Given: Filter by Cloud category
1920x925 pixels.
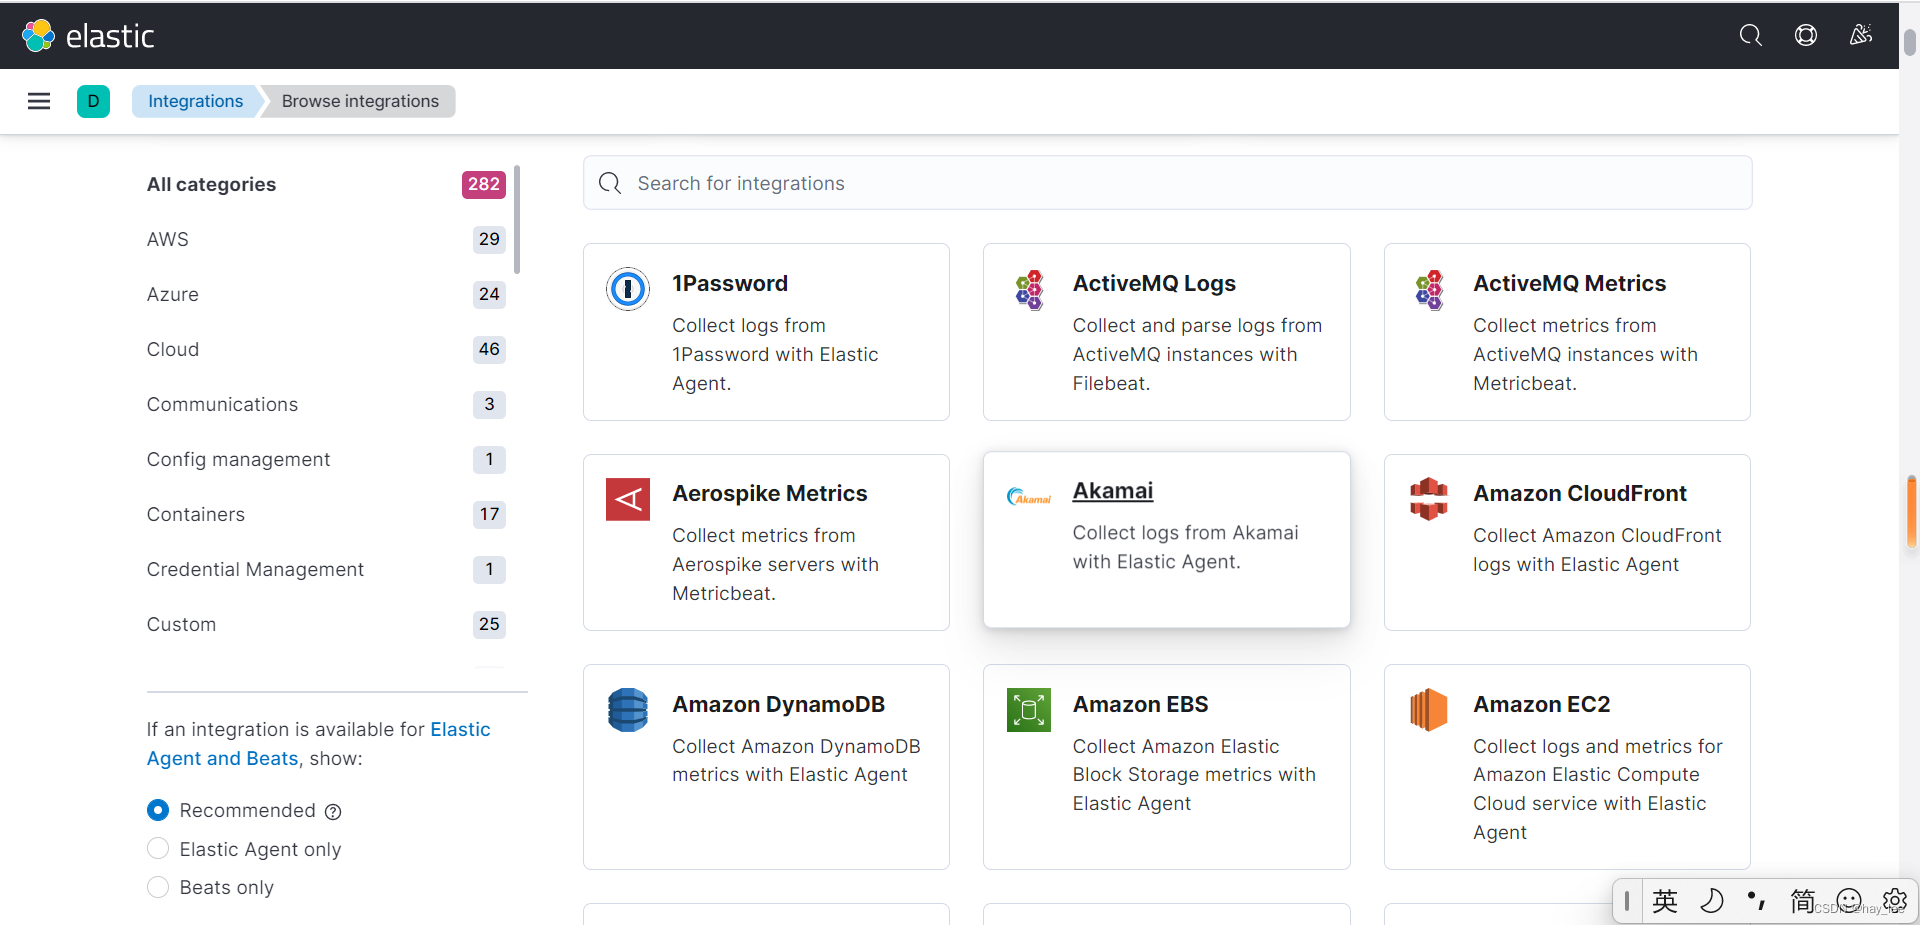Looking at the screenshot, I should pyautogui.click(x=326, y=349).
